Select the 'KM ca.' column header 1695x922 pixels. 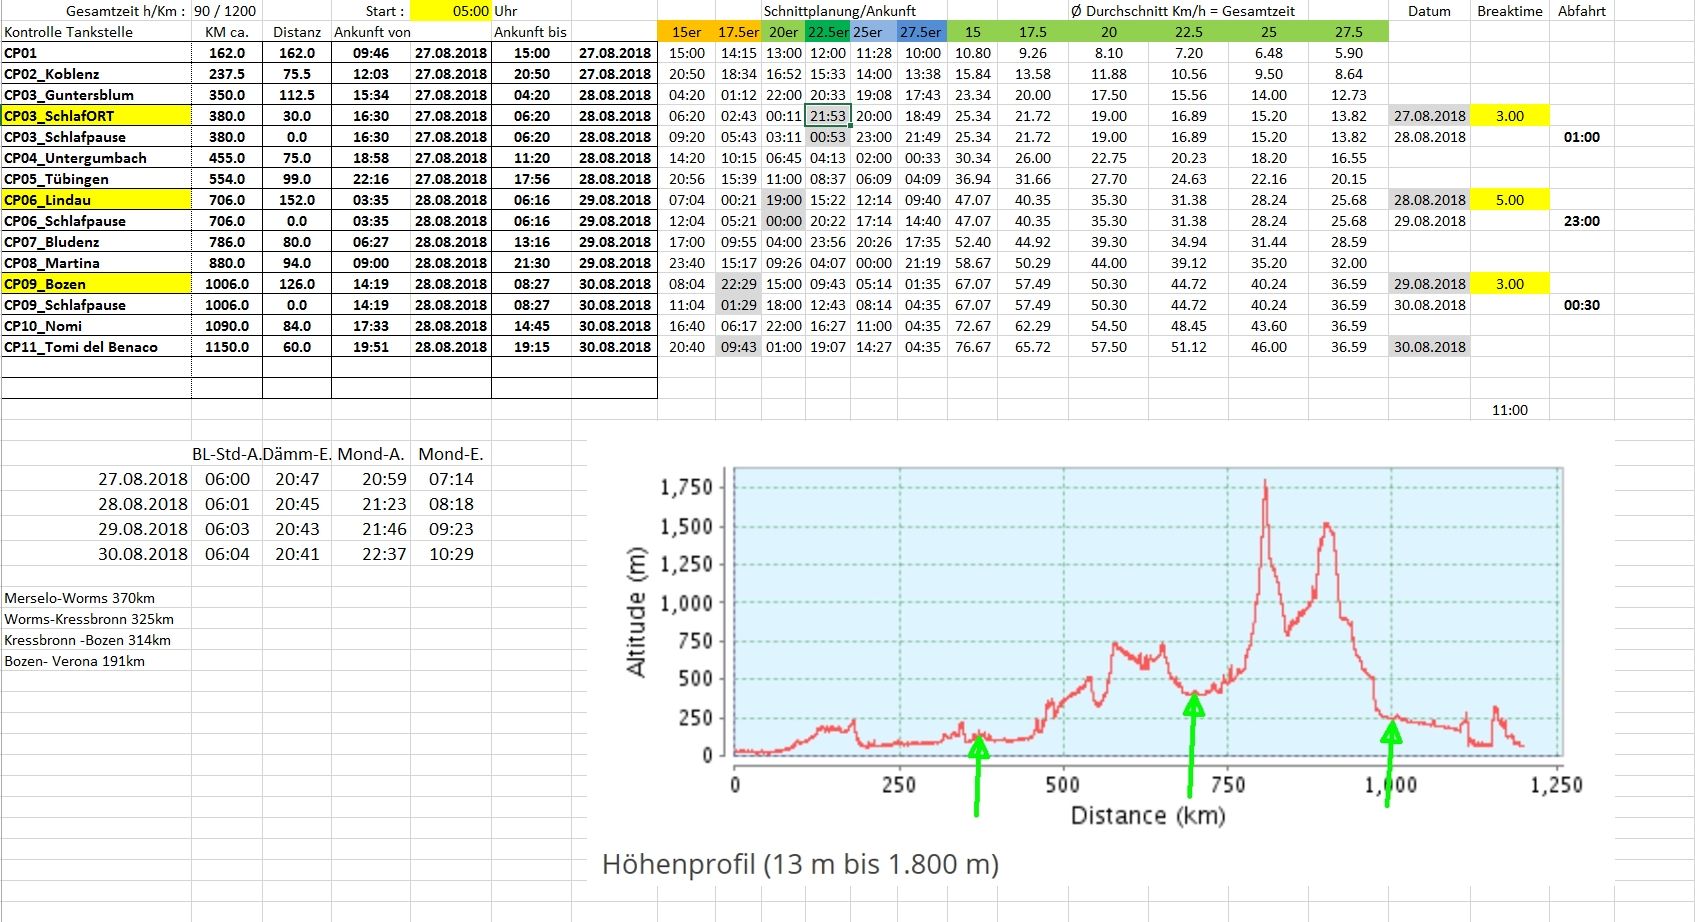227,32
